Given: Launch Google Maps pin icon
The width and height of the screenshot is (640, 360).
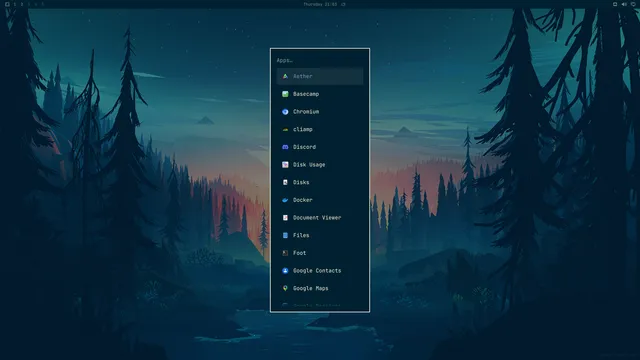Looking at the screenshot, I should click(285, 288).
